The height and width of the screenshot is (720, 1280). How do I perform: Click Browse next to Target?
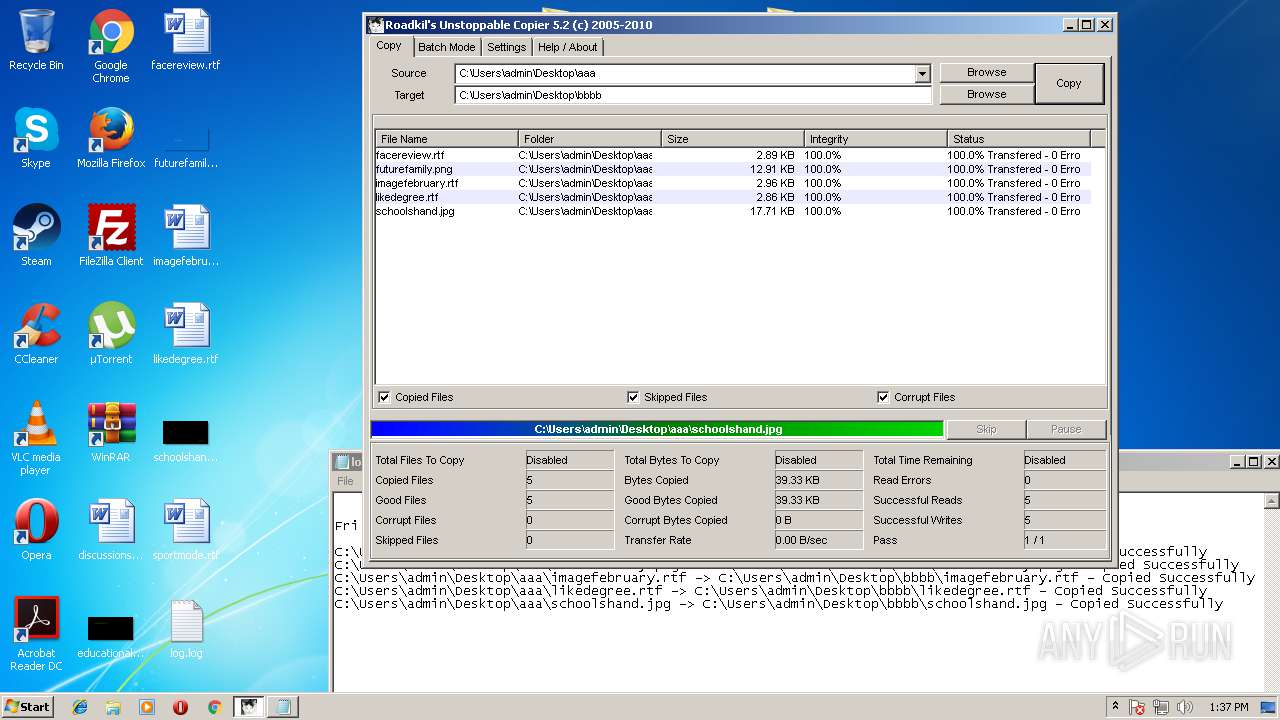click(986, 94)
